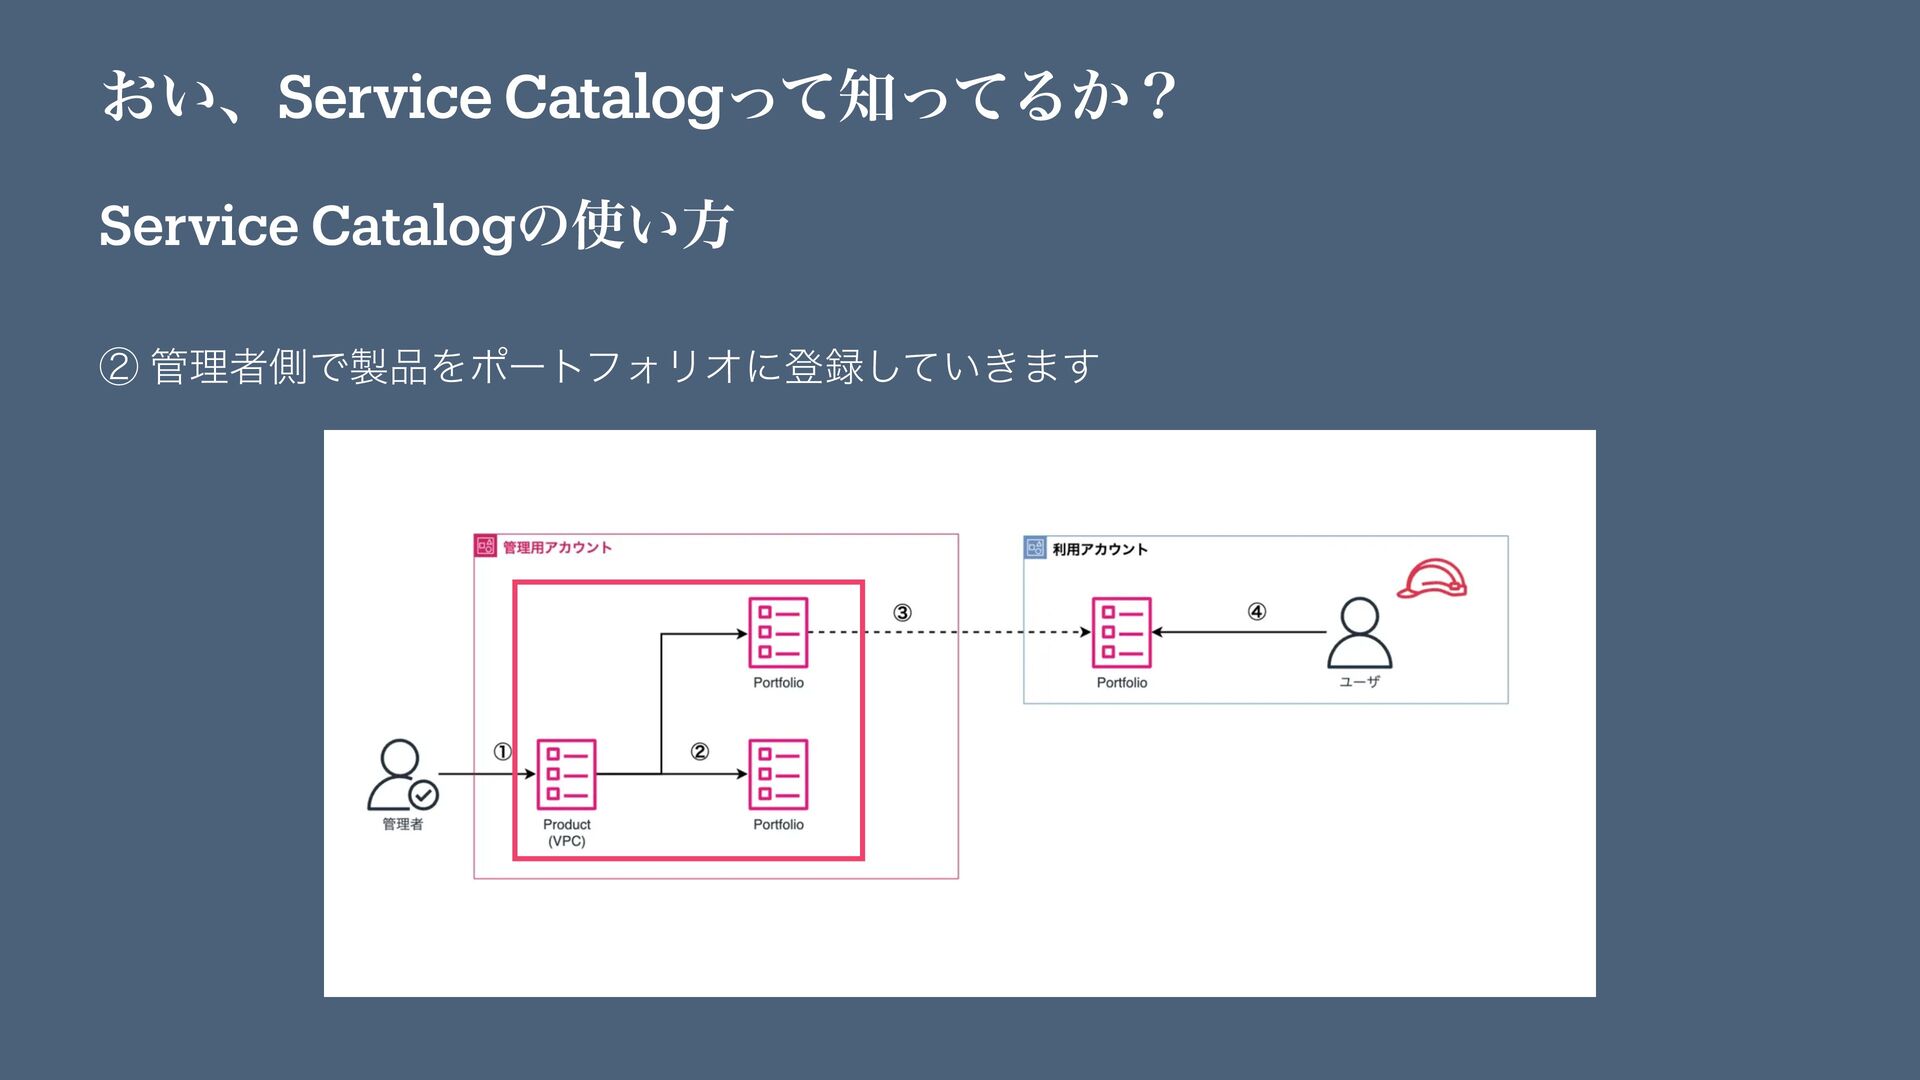Select the lower Portfolio icon in management account
The height and width of the screenshot is (1080, 1920).
tap(778, 774)
